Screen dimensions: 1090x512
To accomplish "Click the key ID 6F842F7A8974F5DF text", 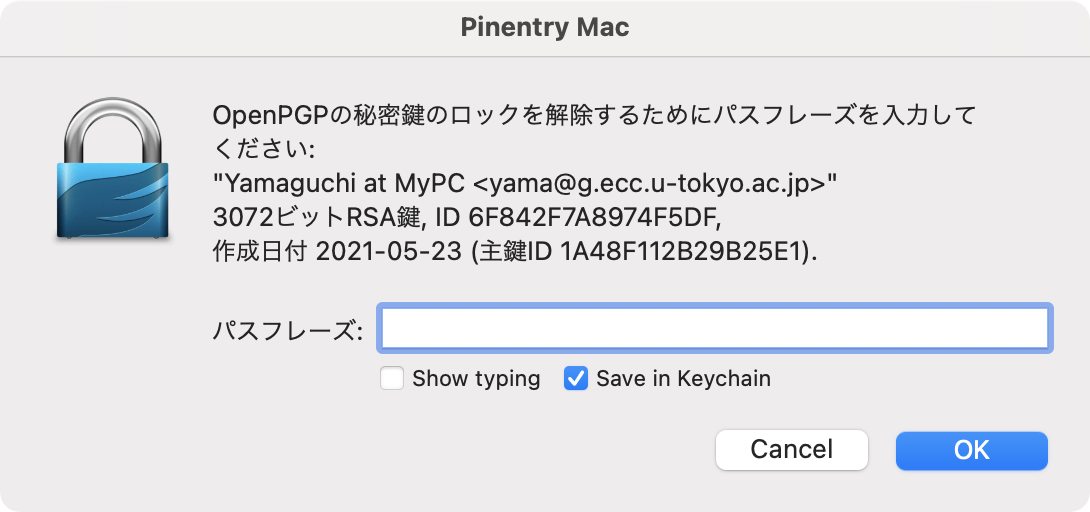I will click(x=596, y=219).
